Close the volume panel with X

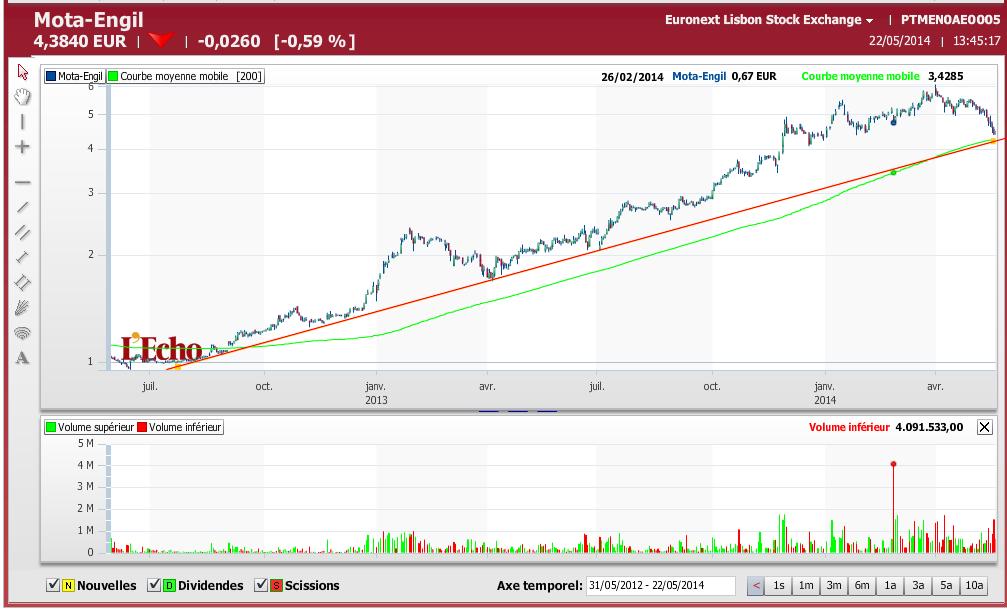tap(984, 427)
